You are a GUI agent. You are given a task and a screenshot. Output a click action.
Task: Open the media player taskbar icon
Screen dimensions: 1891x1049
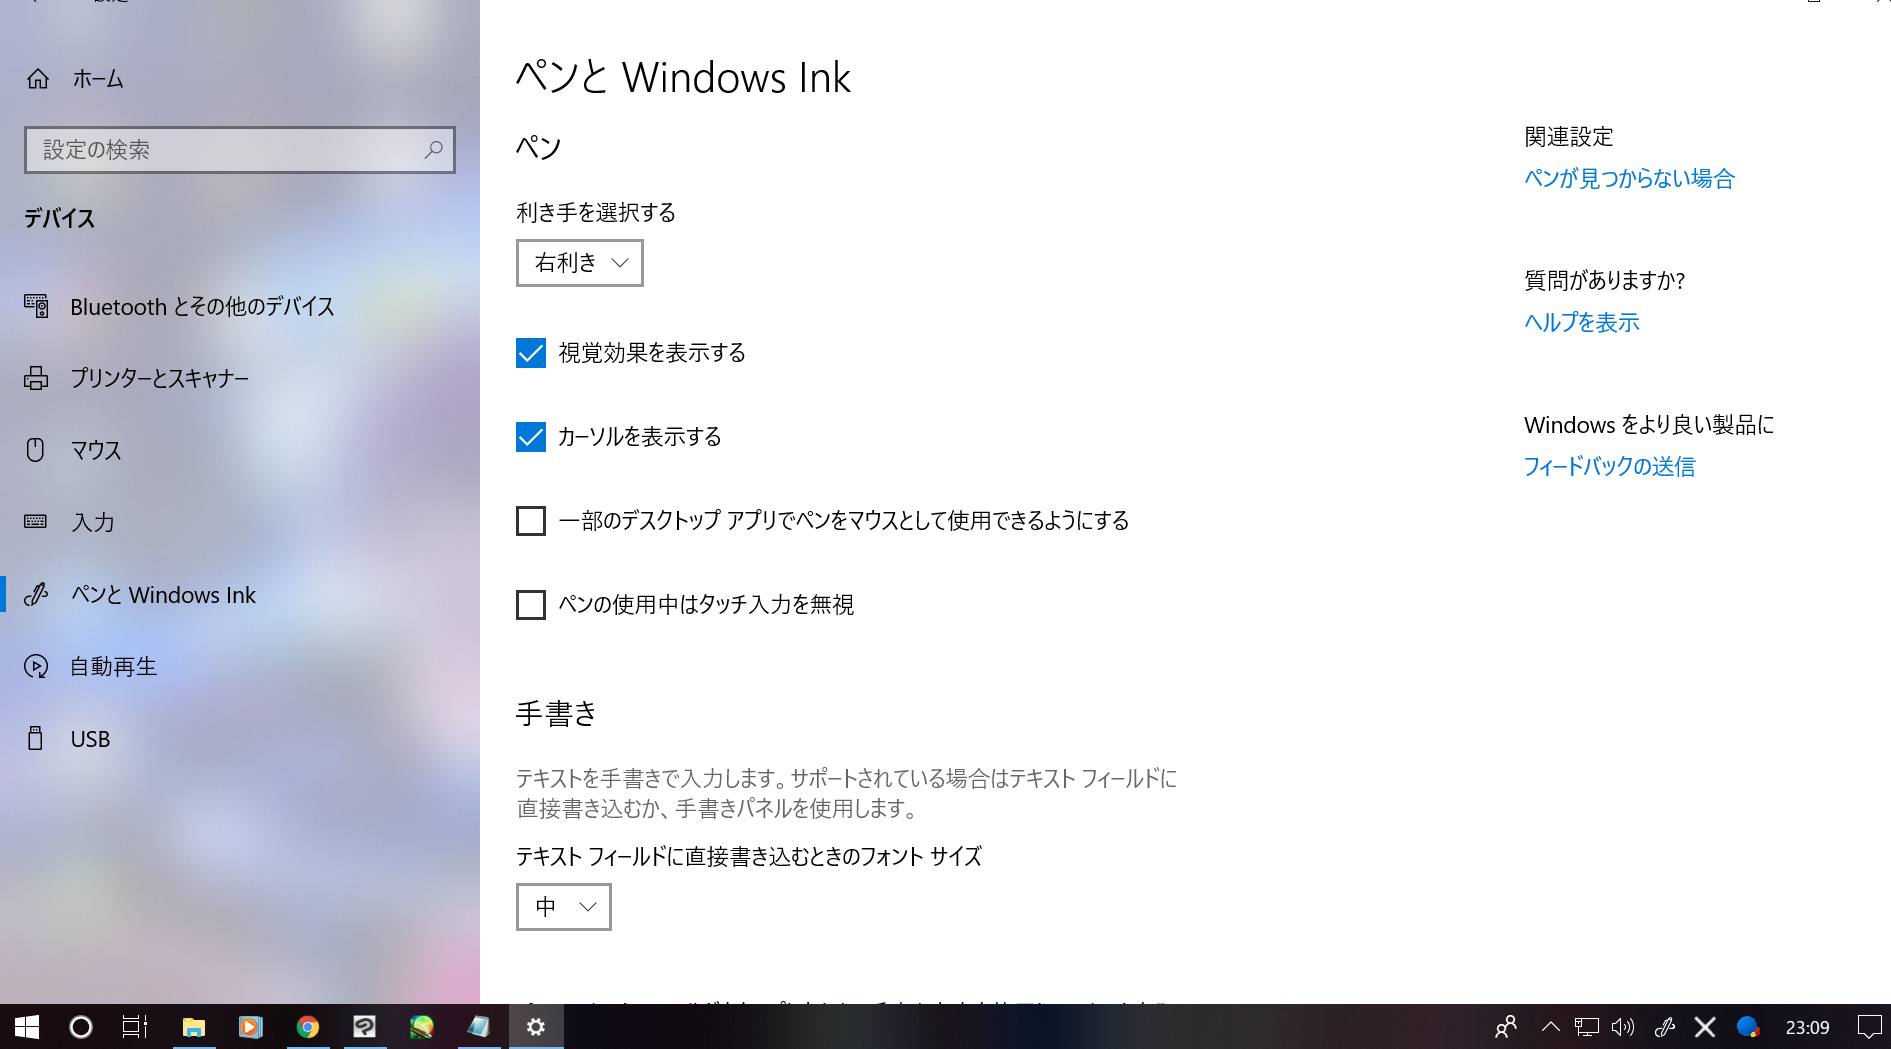tap(251, 1027)
